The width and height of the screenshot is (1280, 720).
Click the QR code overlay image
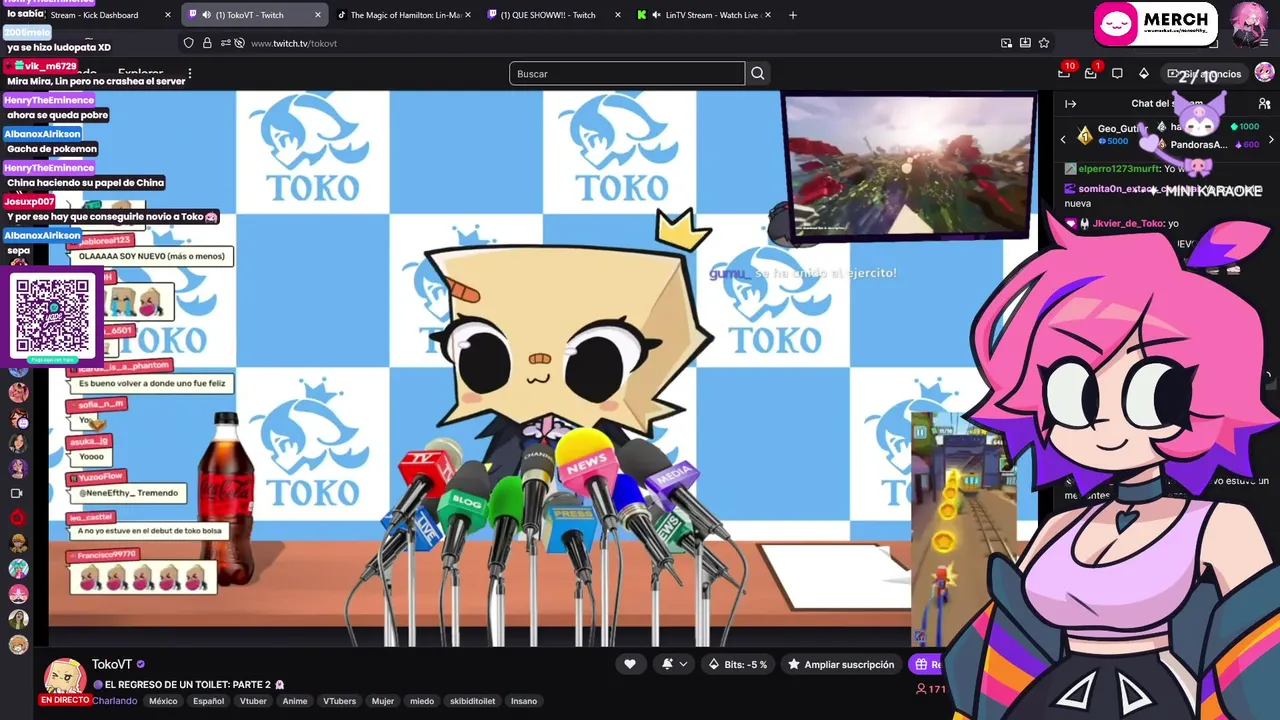(52, 316)
